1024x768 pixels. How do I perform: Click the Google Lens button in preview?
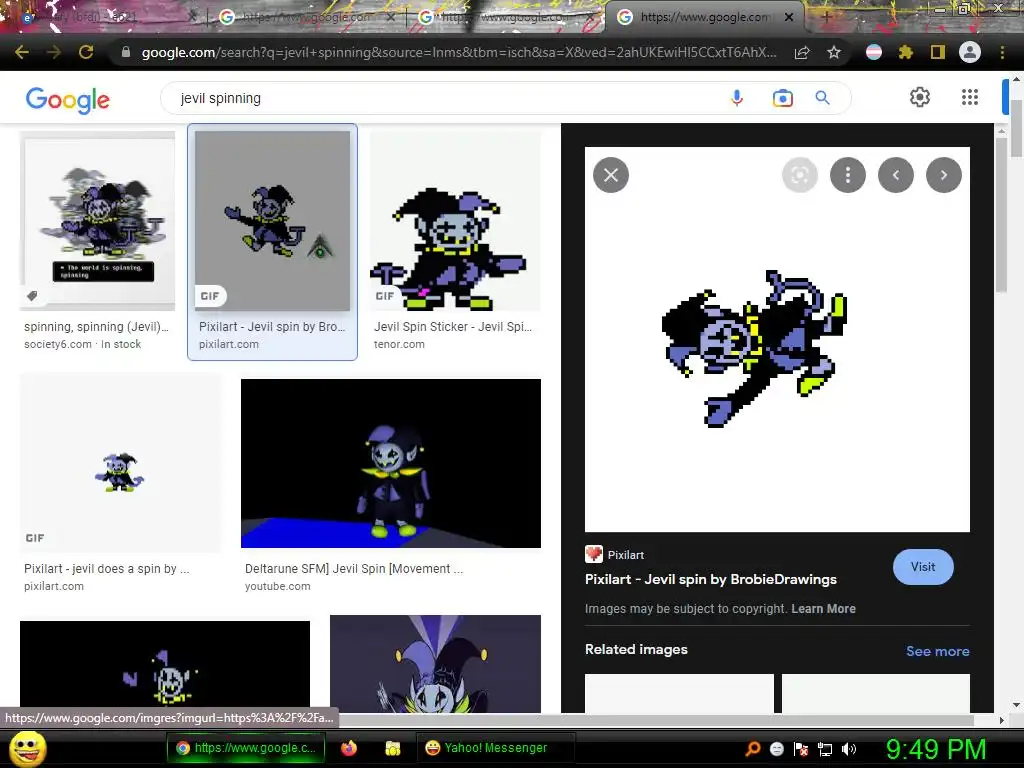799,175
